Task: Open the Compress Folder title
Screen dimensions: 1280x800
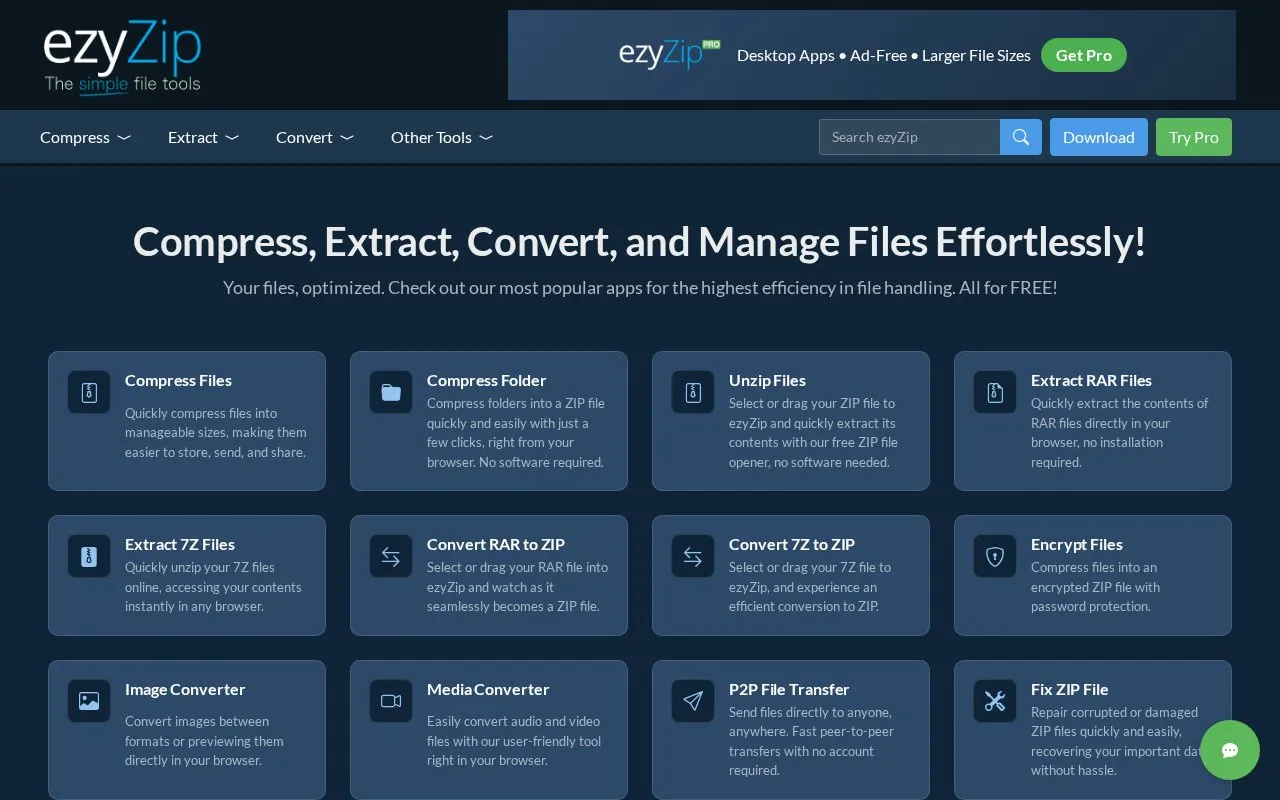Action: [x=486, y=380]
